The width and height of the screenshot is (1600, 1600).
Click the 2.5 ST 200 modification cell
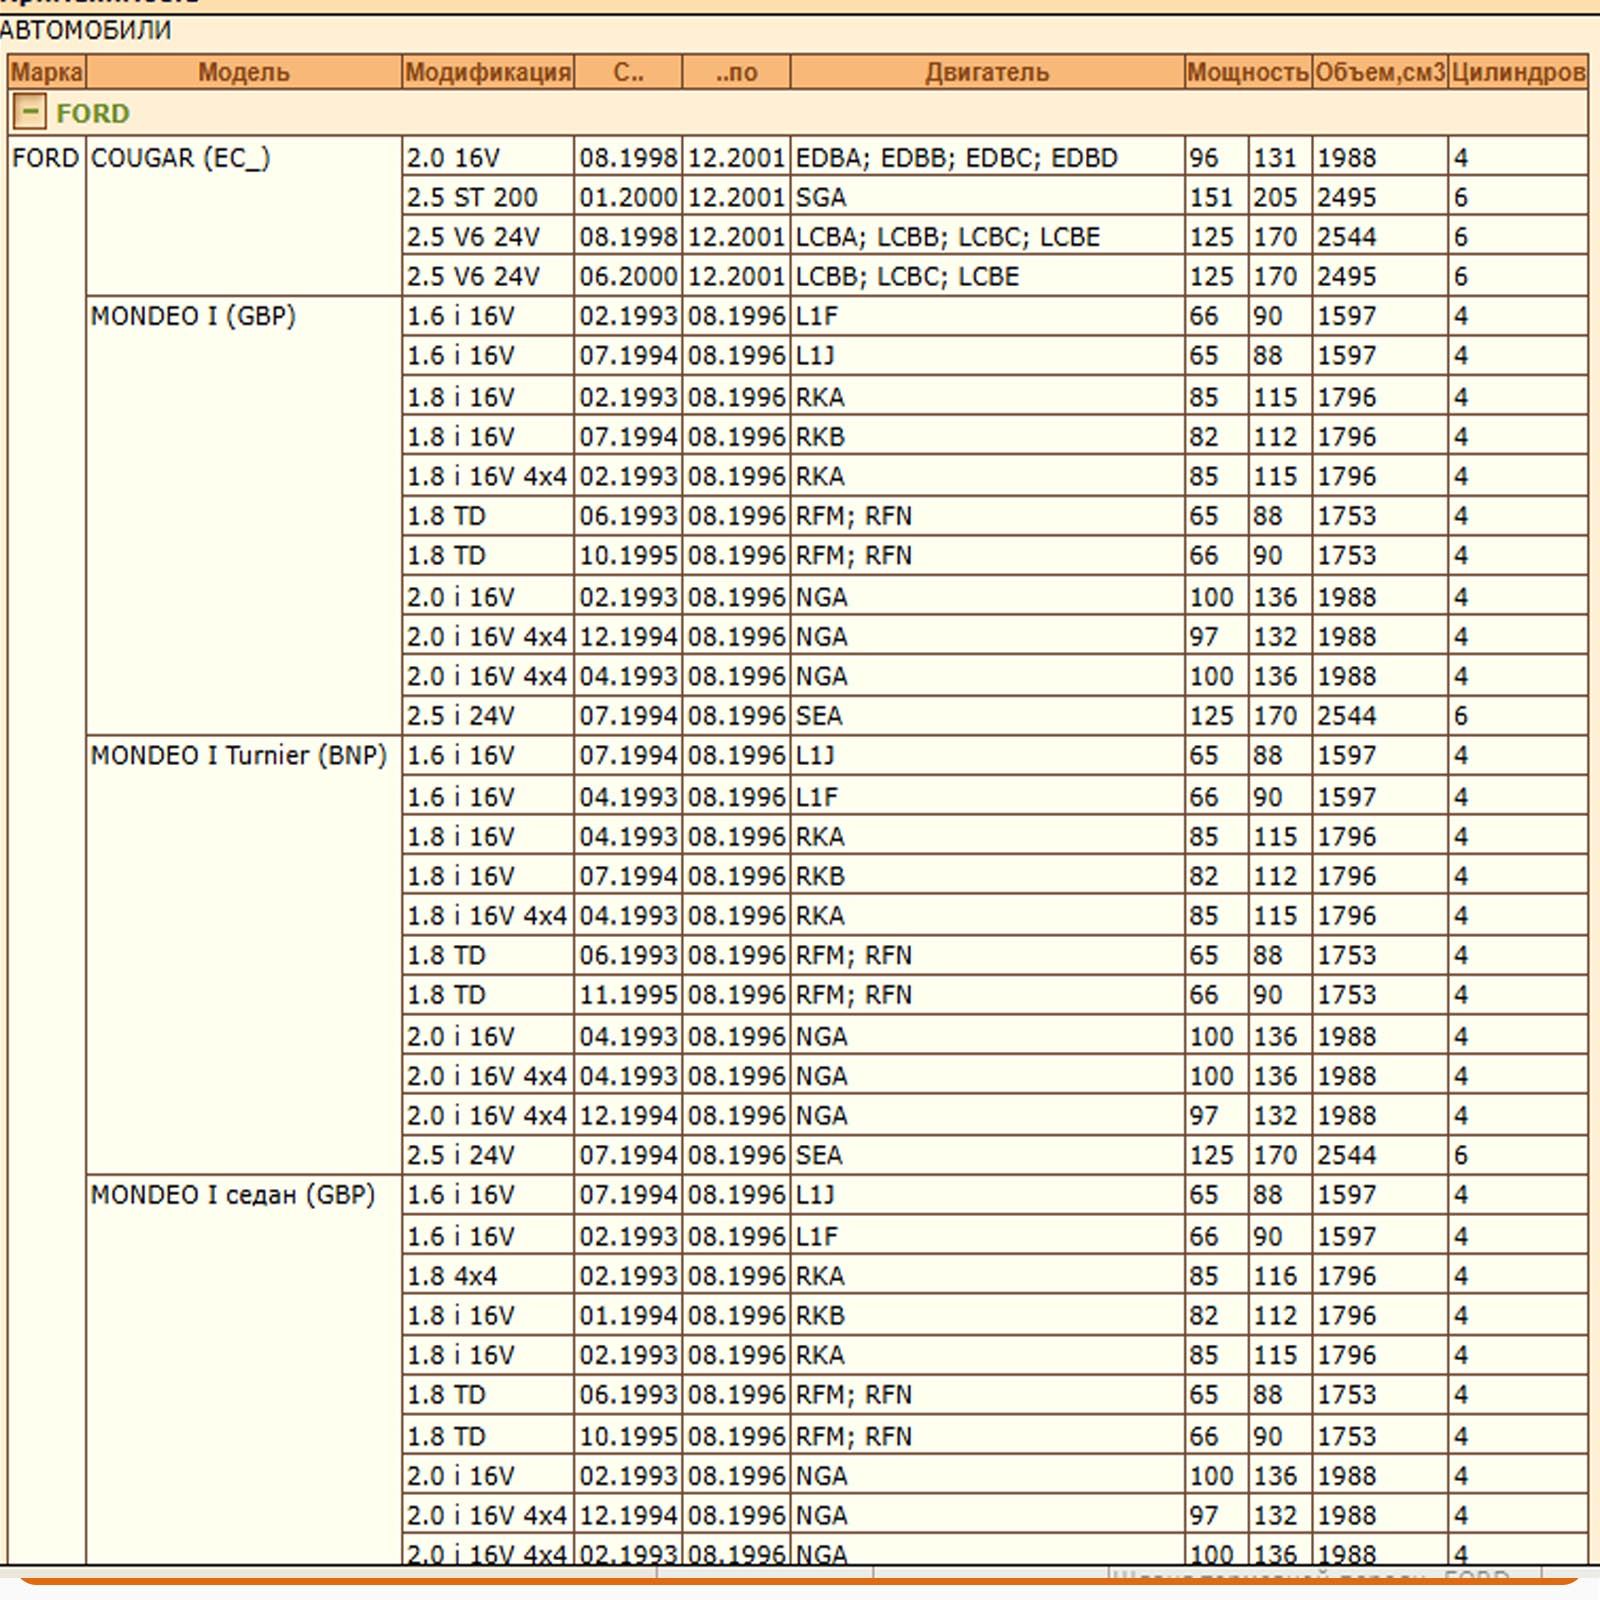point(488,197)
